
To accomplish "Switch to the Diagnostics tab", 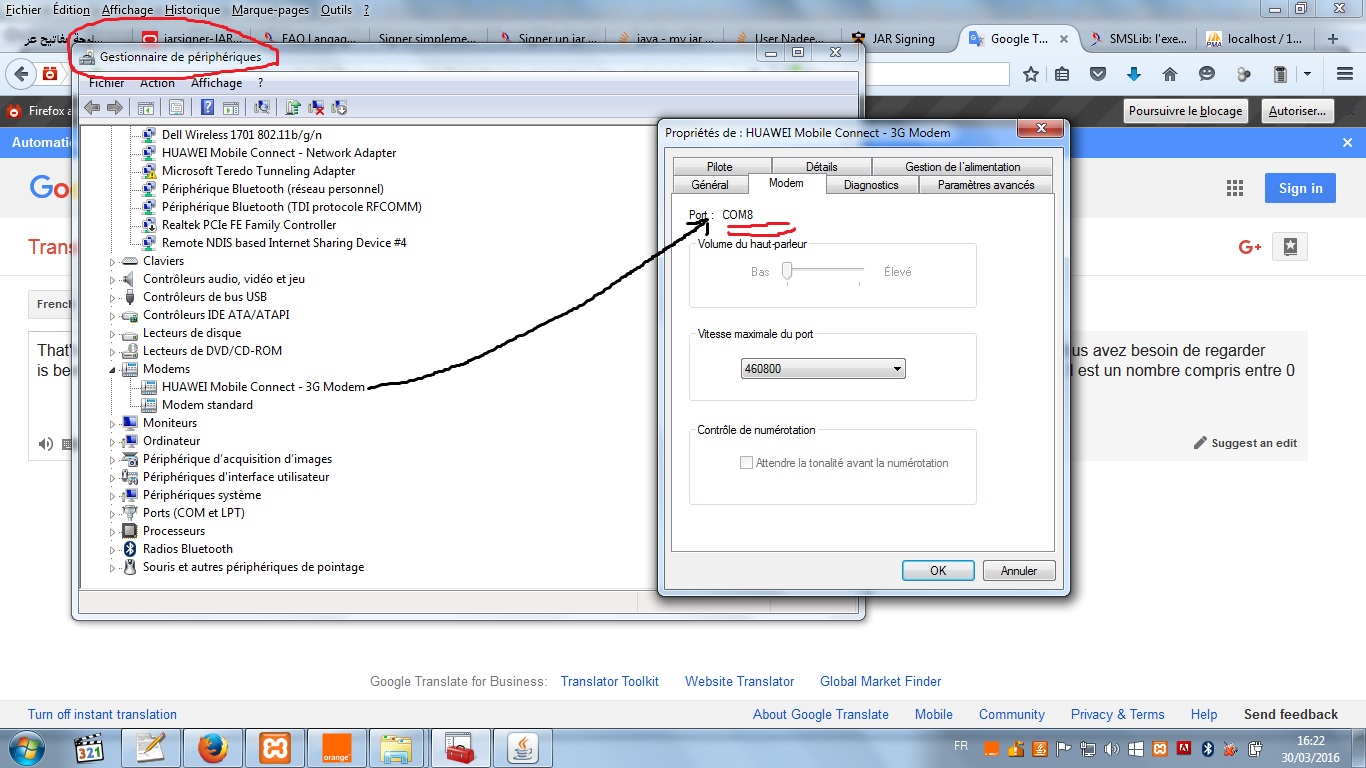I will coord(871,185).
